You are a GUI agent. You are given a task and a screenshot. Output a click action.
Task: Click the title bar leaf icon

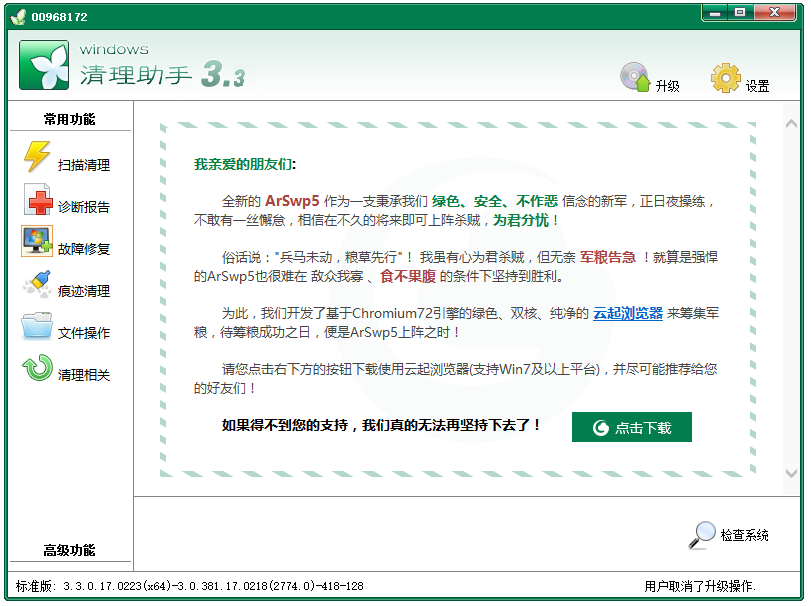[18, 17]
